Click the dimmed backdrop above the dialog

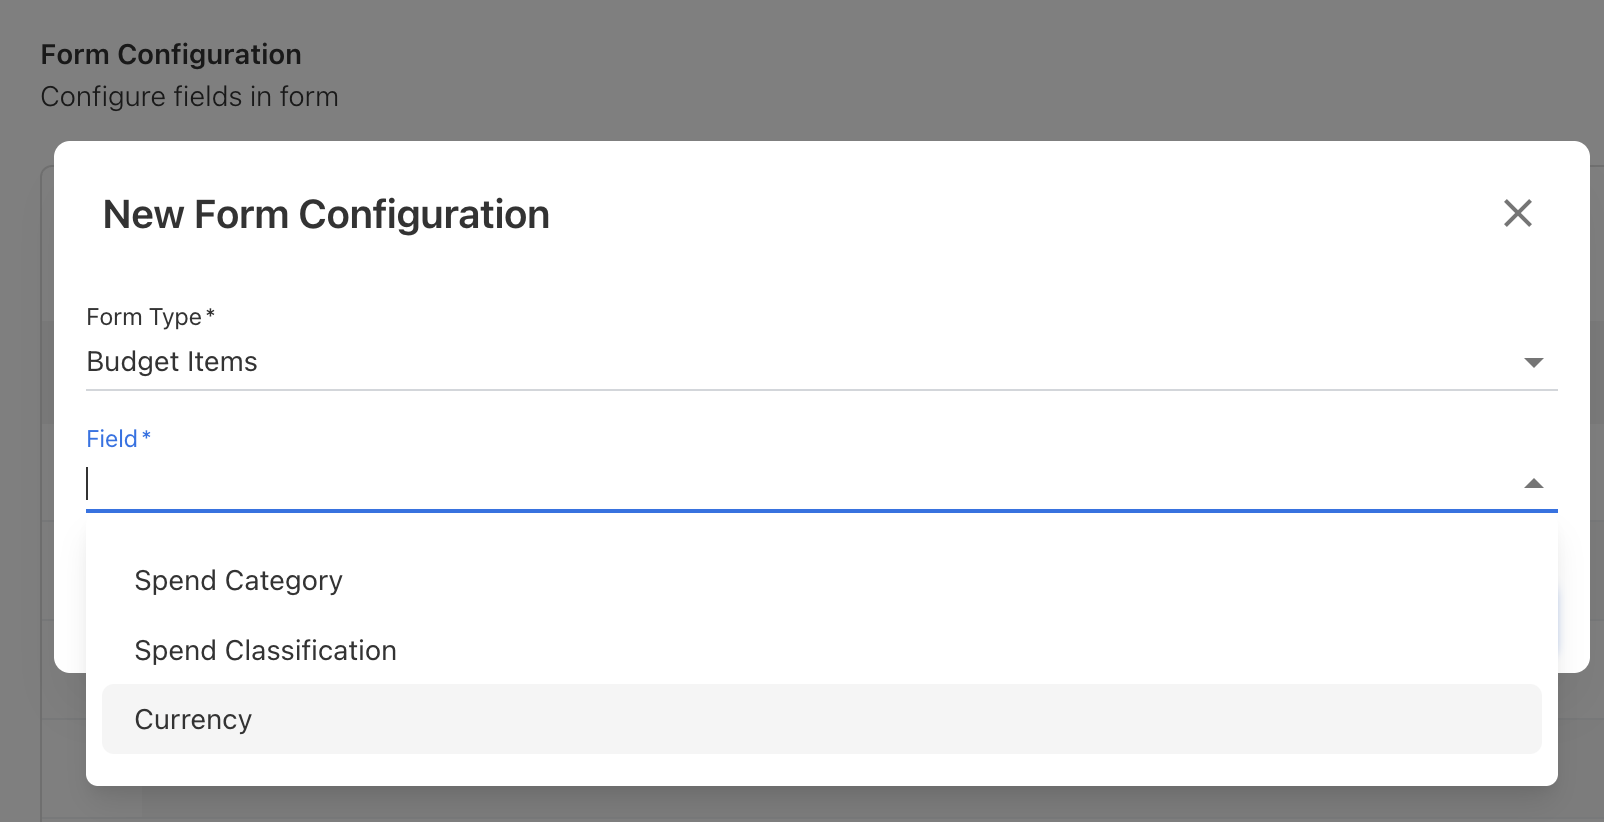[900, 70]
